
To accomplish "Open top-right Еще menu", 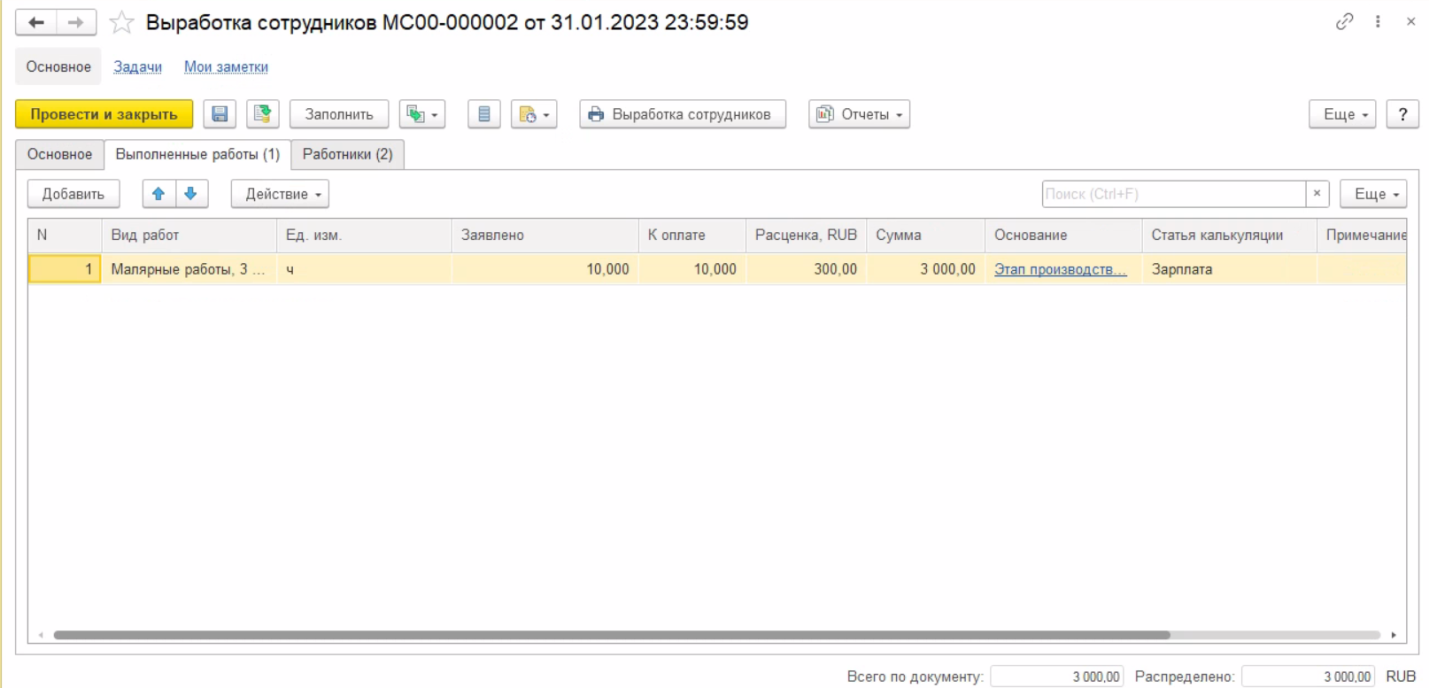I will 1342,114.
